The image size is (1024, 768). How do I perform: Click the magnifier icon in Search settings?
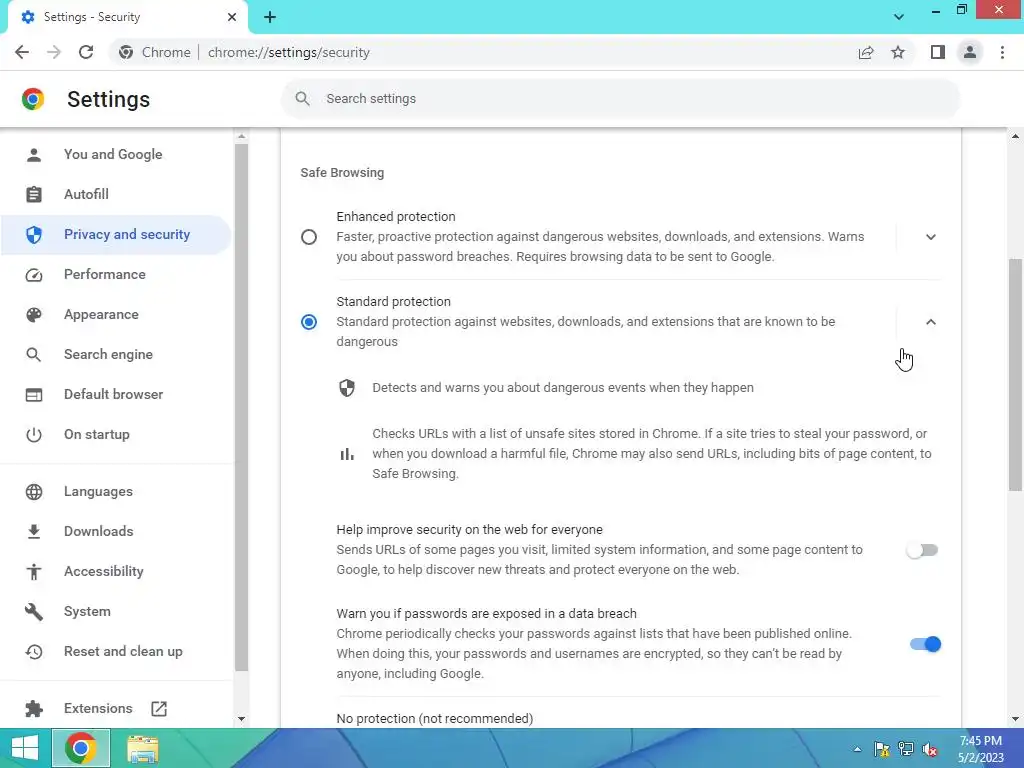point(302,99)
